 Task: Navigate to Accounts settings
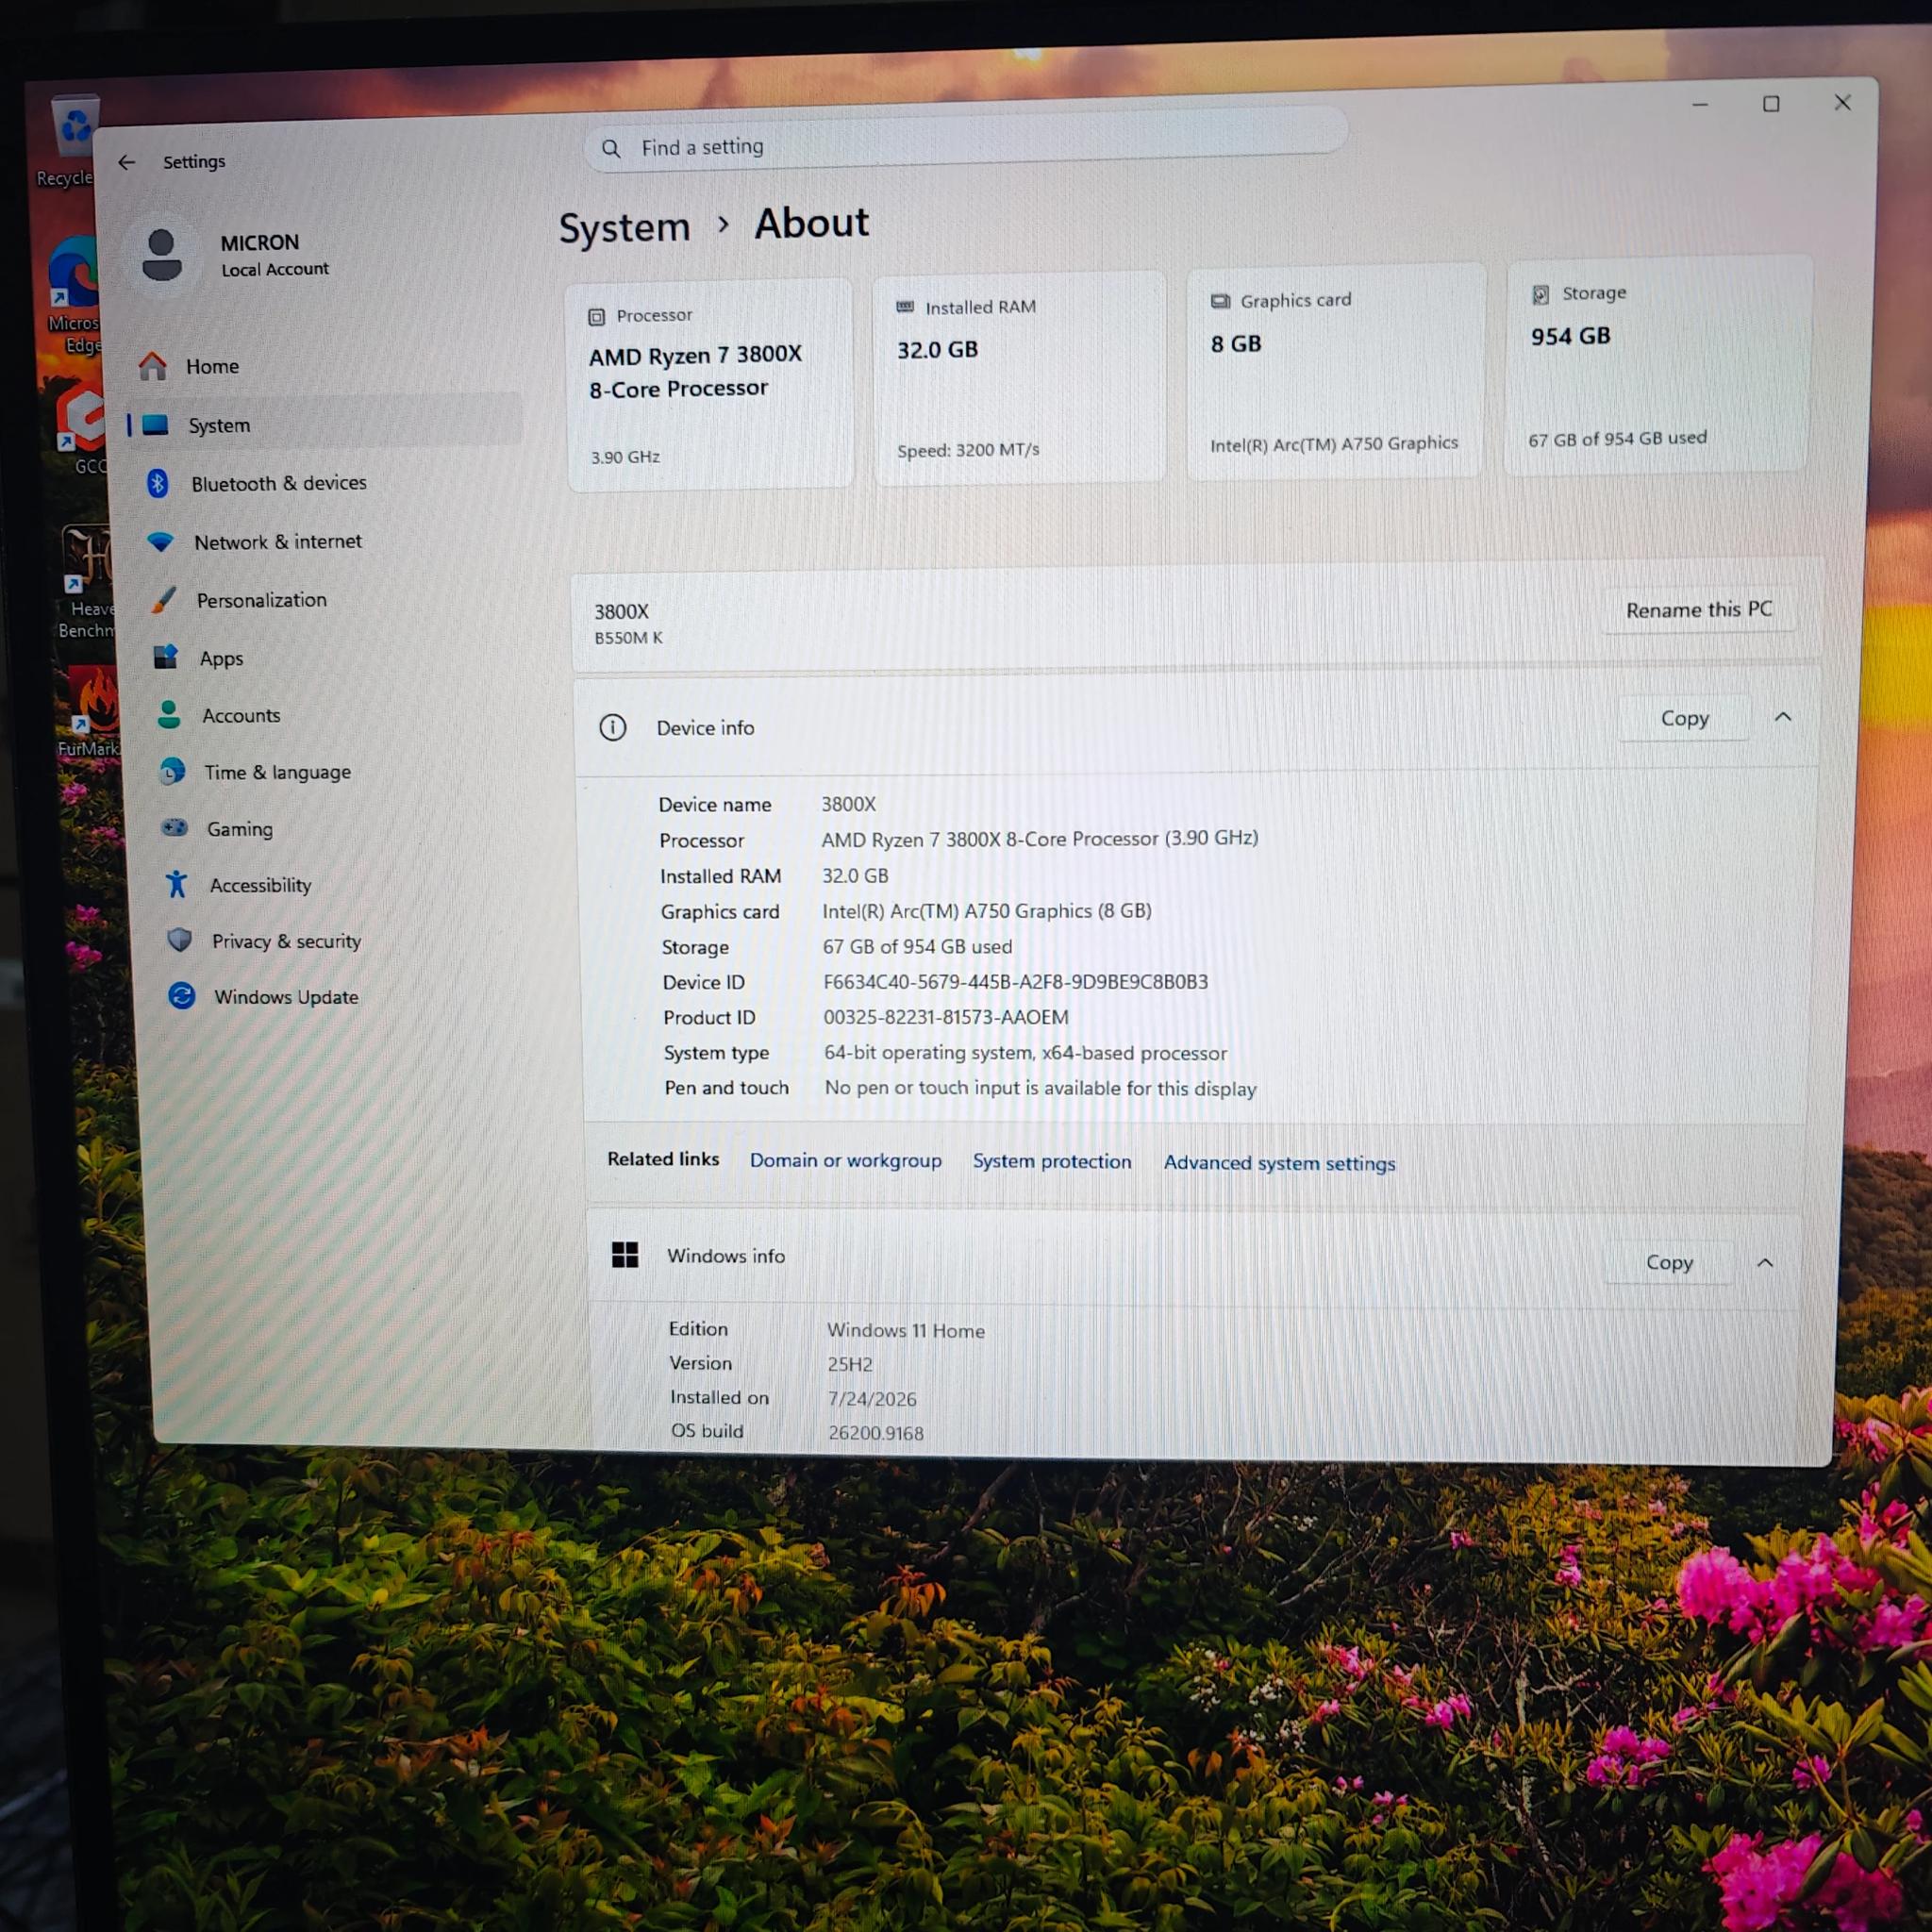[x=336, y=715]
